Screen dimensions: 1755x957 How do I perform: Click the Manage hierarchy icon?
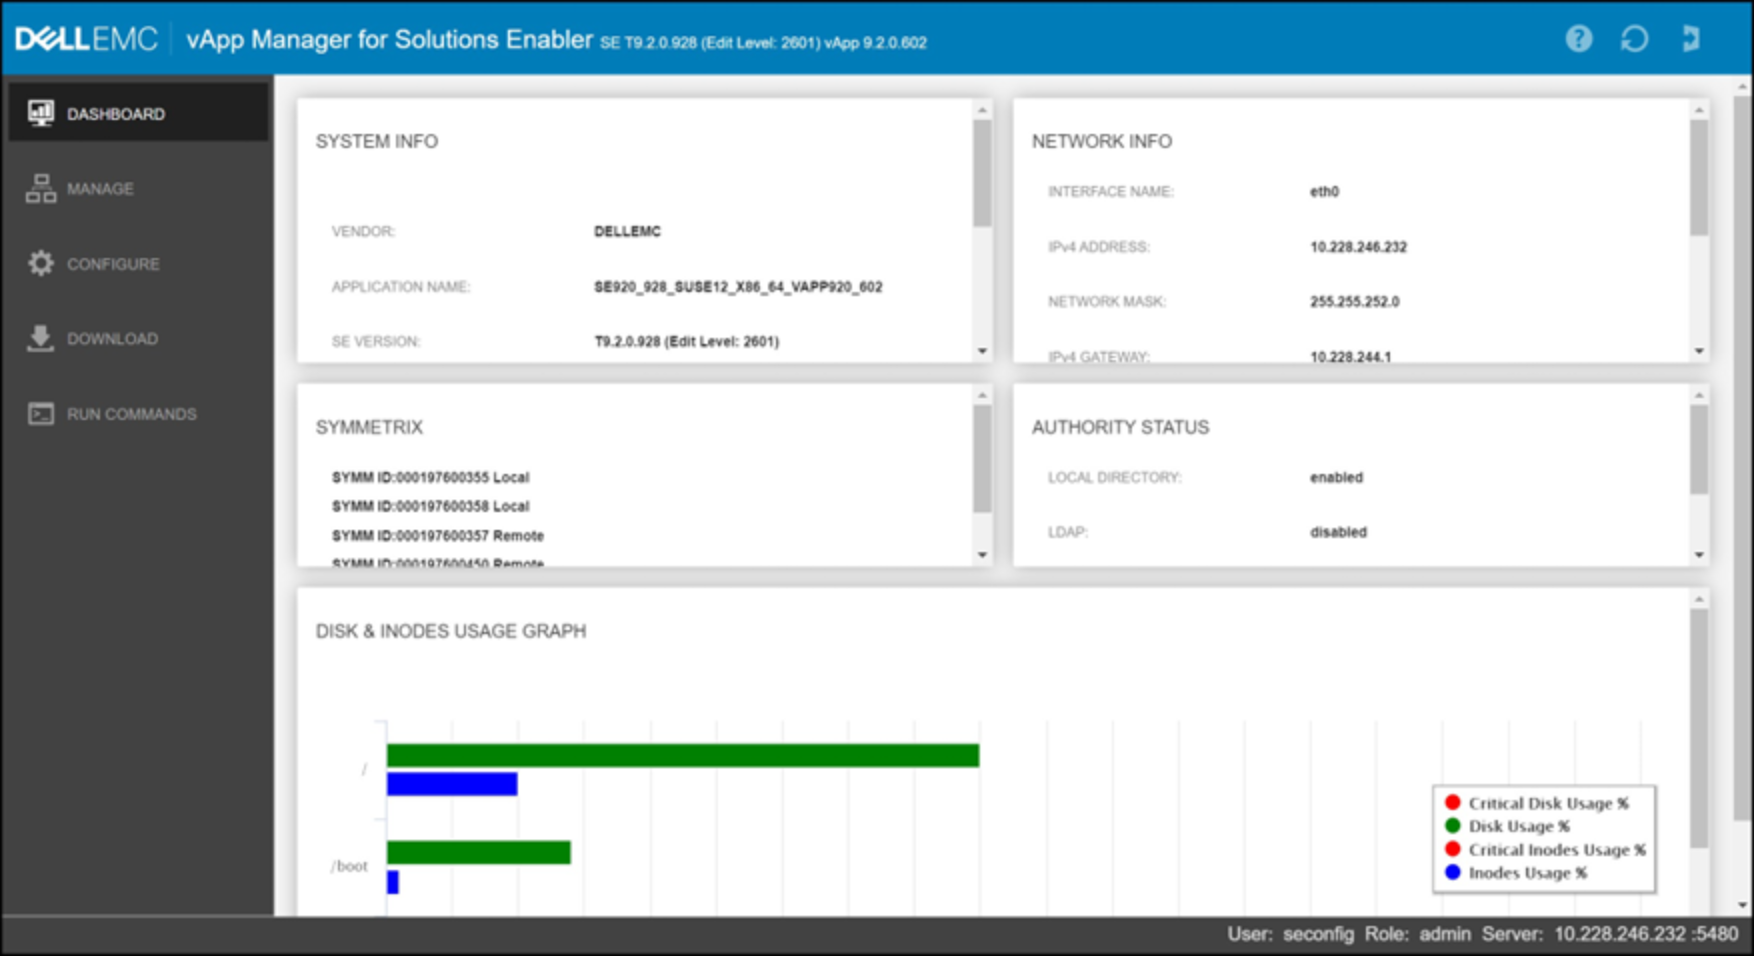pos(41,188)
